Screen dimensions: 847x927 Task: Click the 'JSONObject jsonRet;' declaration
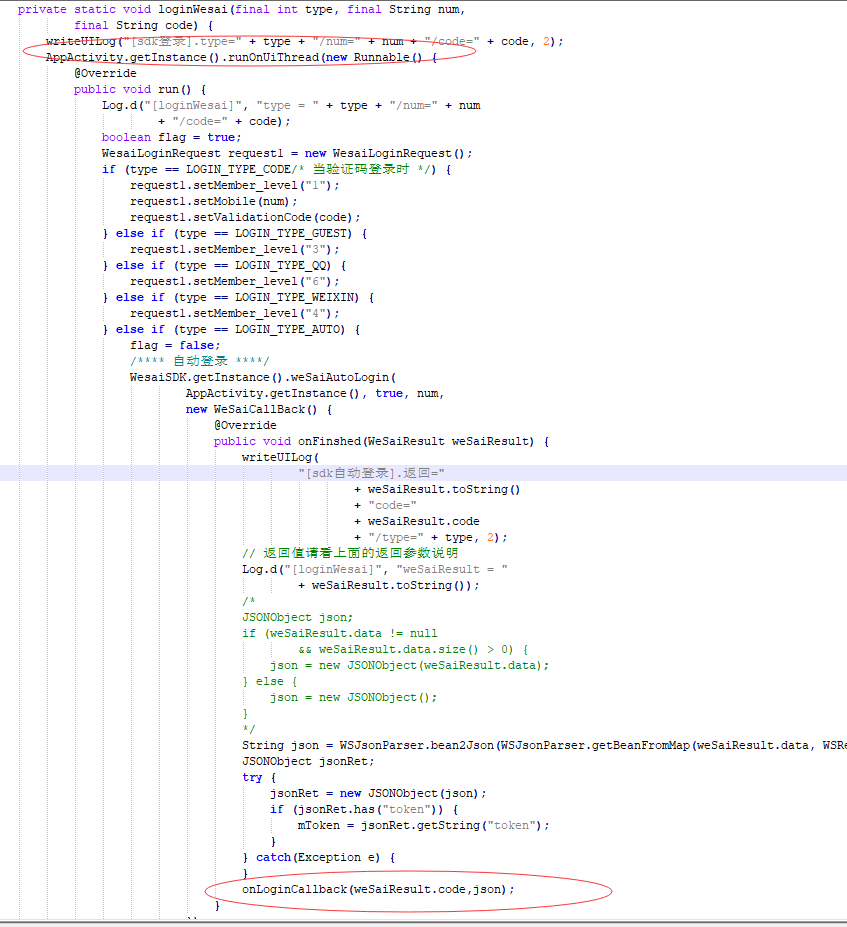click(308, 760)
